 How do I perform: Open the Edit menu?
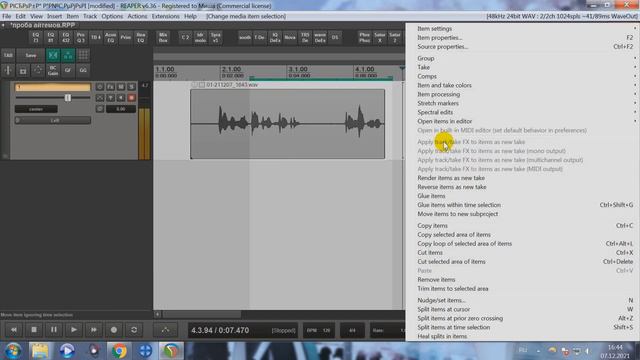(x=20, y=16)
